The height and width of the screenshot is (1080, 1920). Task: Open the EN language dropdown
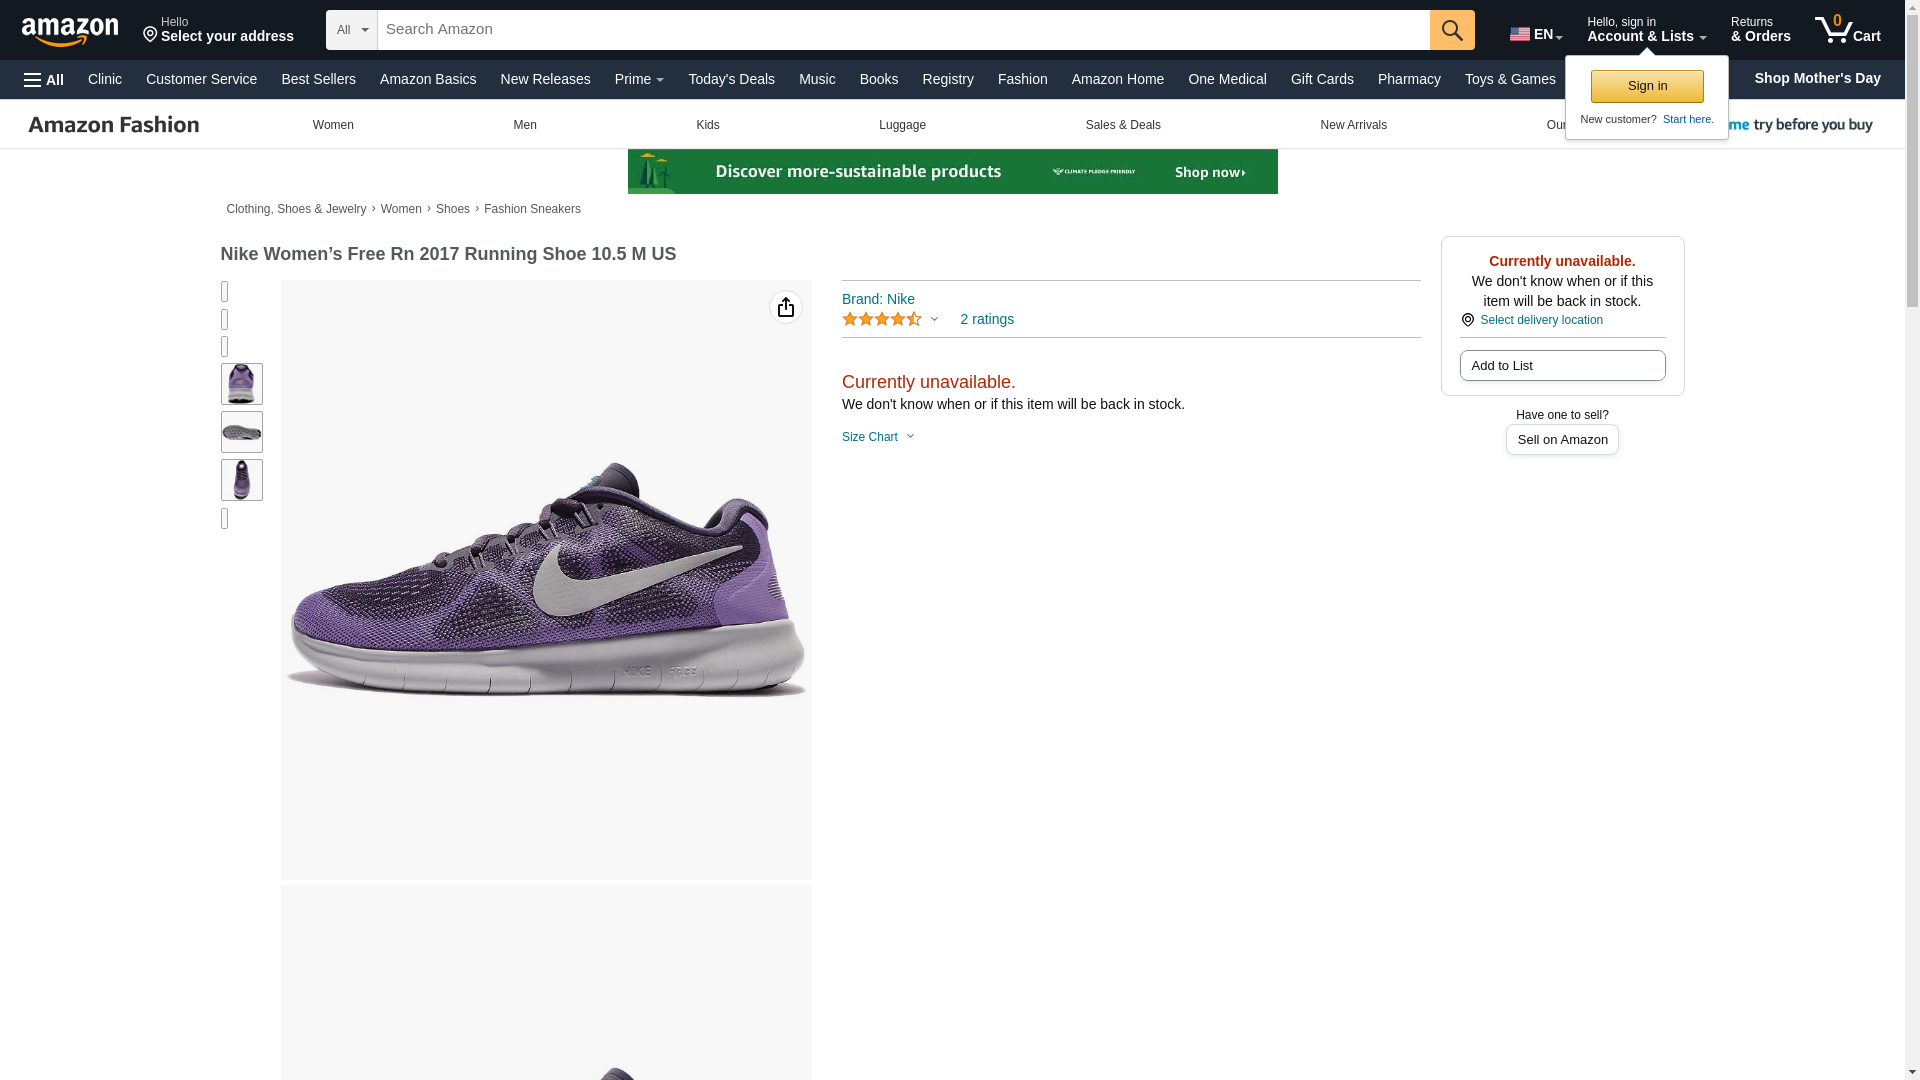coord(1535,34)
